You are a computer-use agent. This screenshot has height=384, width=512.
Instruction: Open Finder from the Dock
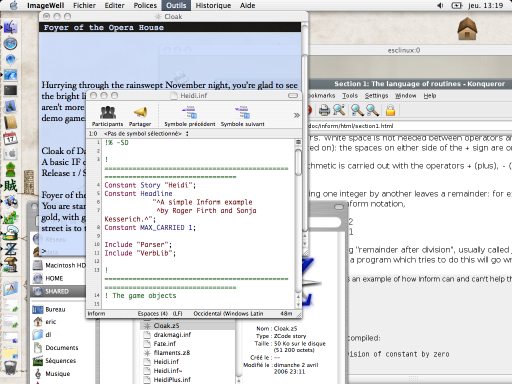10,27
